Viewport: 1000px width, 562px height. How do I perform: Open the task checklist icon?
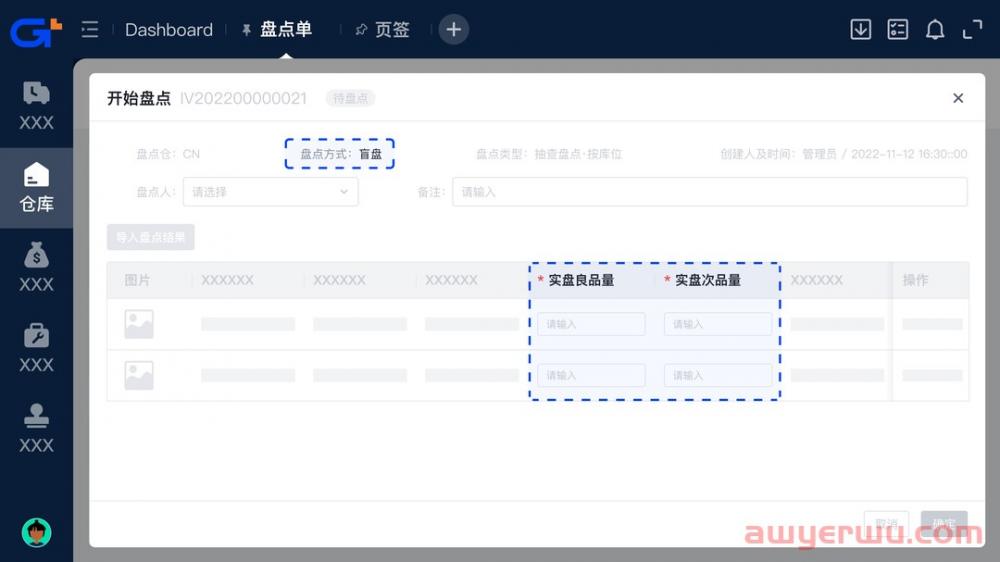(897, 30)
